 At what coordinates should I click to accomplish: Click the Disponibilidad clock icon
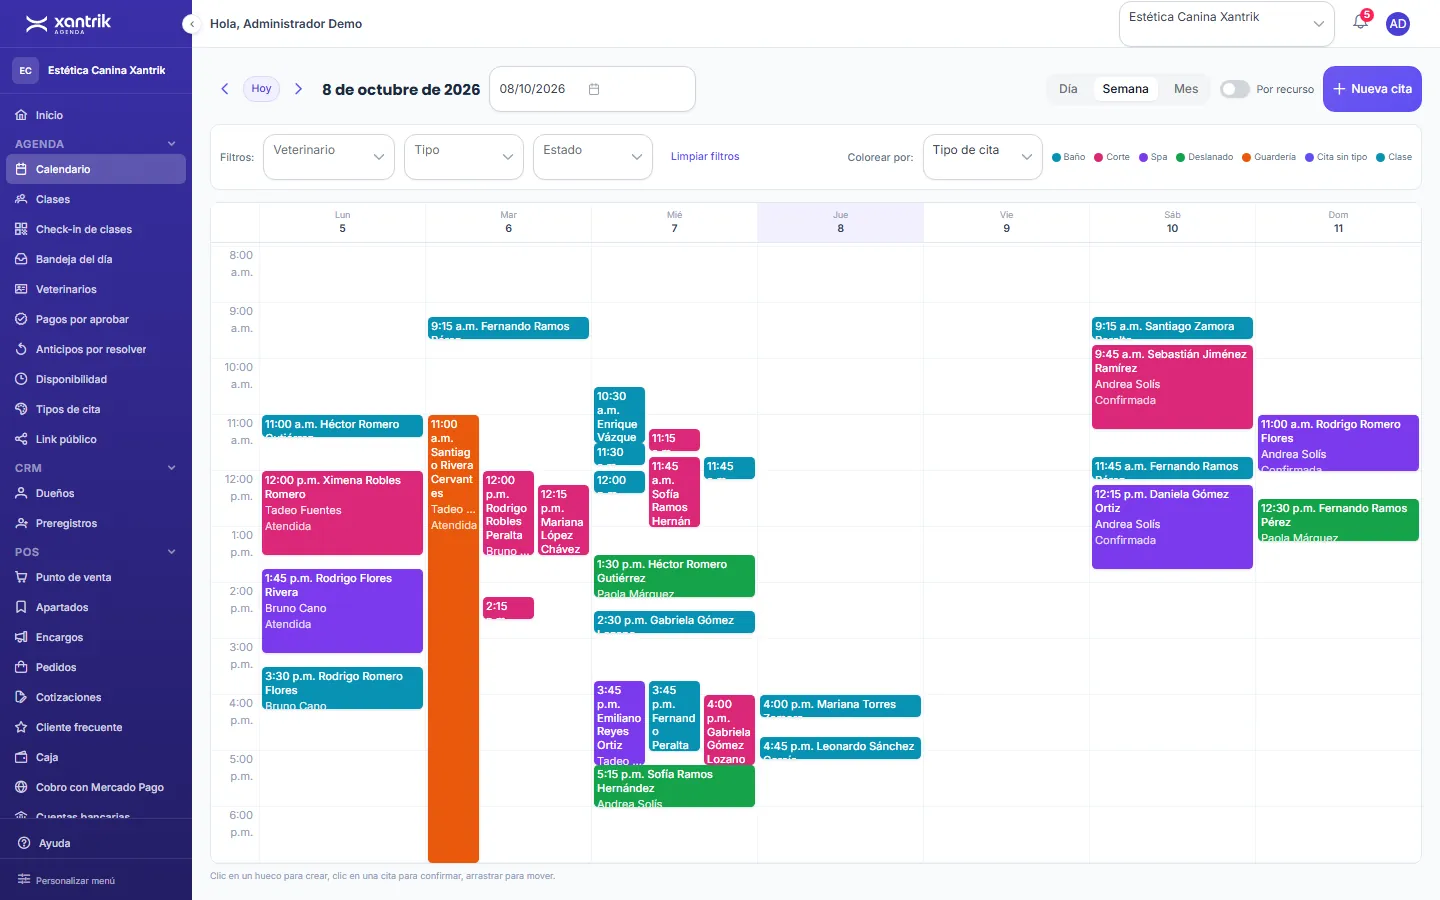coord(21,379)
